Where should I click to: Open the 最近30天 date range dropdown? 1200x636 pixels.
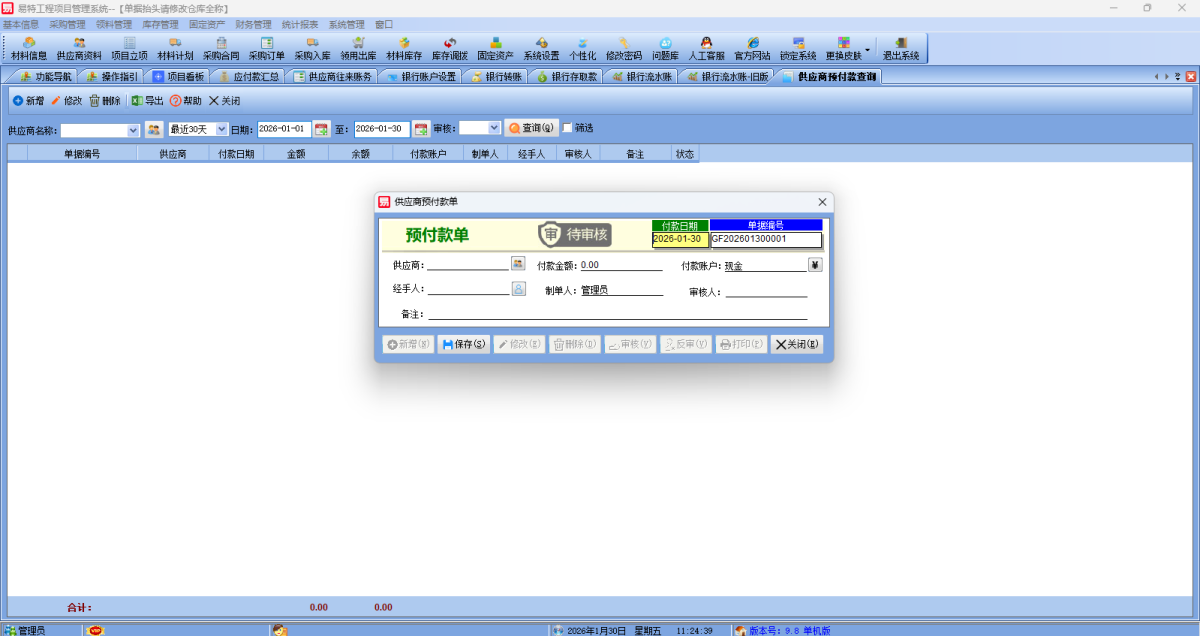coord(221,129)
